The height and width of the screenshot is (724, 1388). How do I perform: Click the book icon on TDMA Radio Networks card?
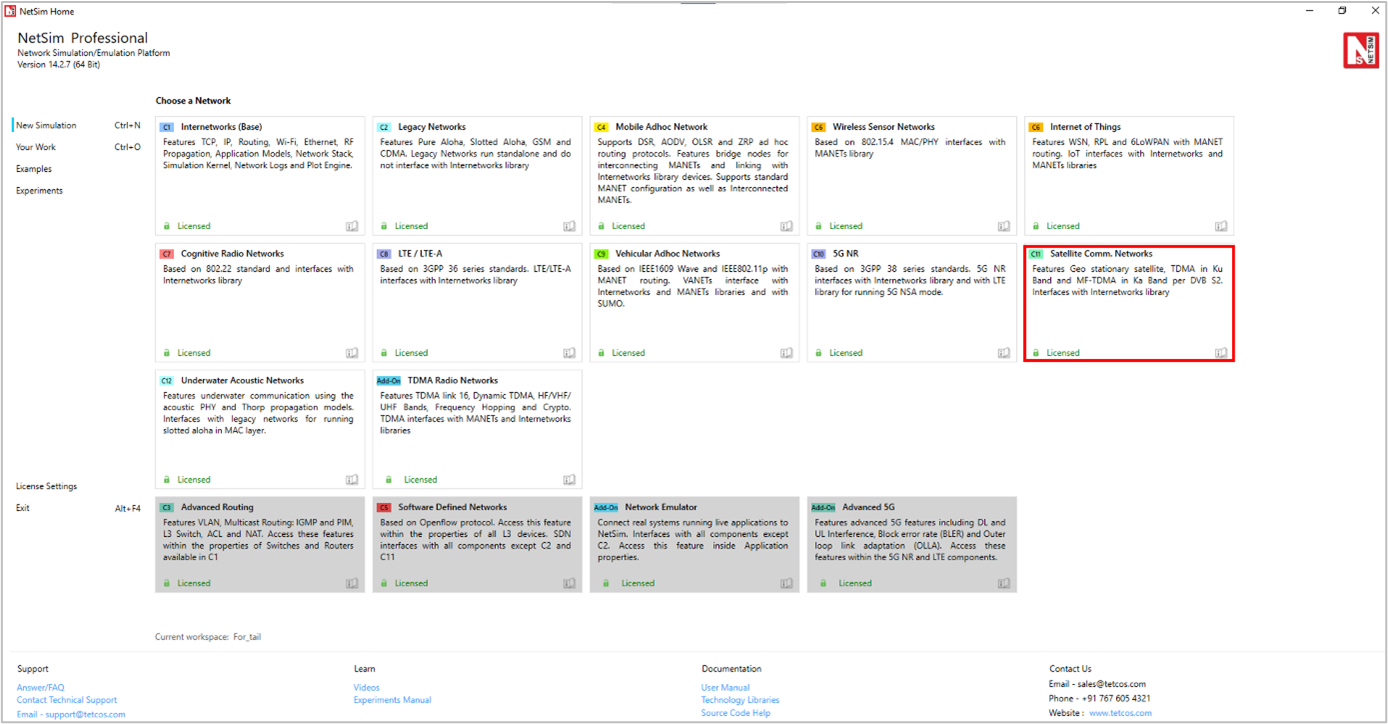pos(569,480)
